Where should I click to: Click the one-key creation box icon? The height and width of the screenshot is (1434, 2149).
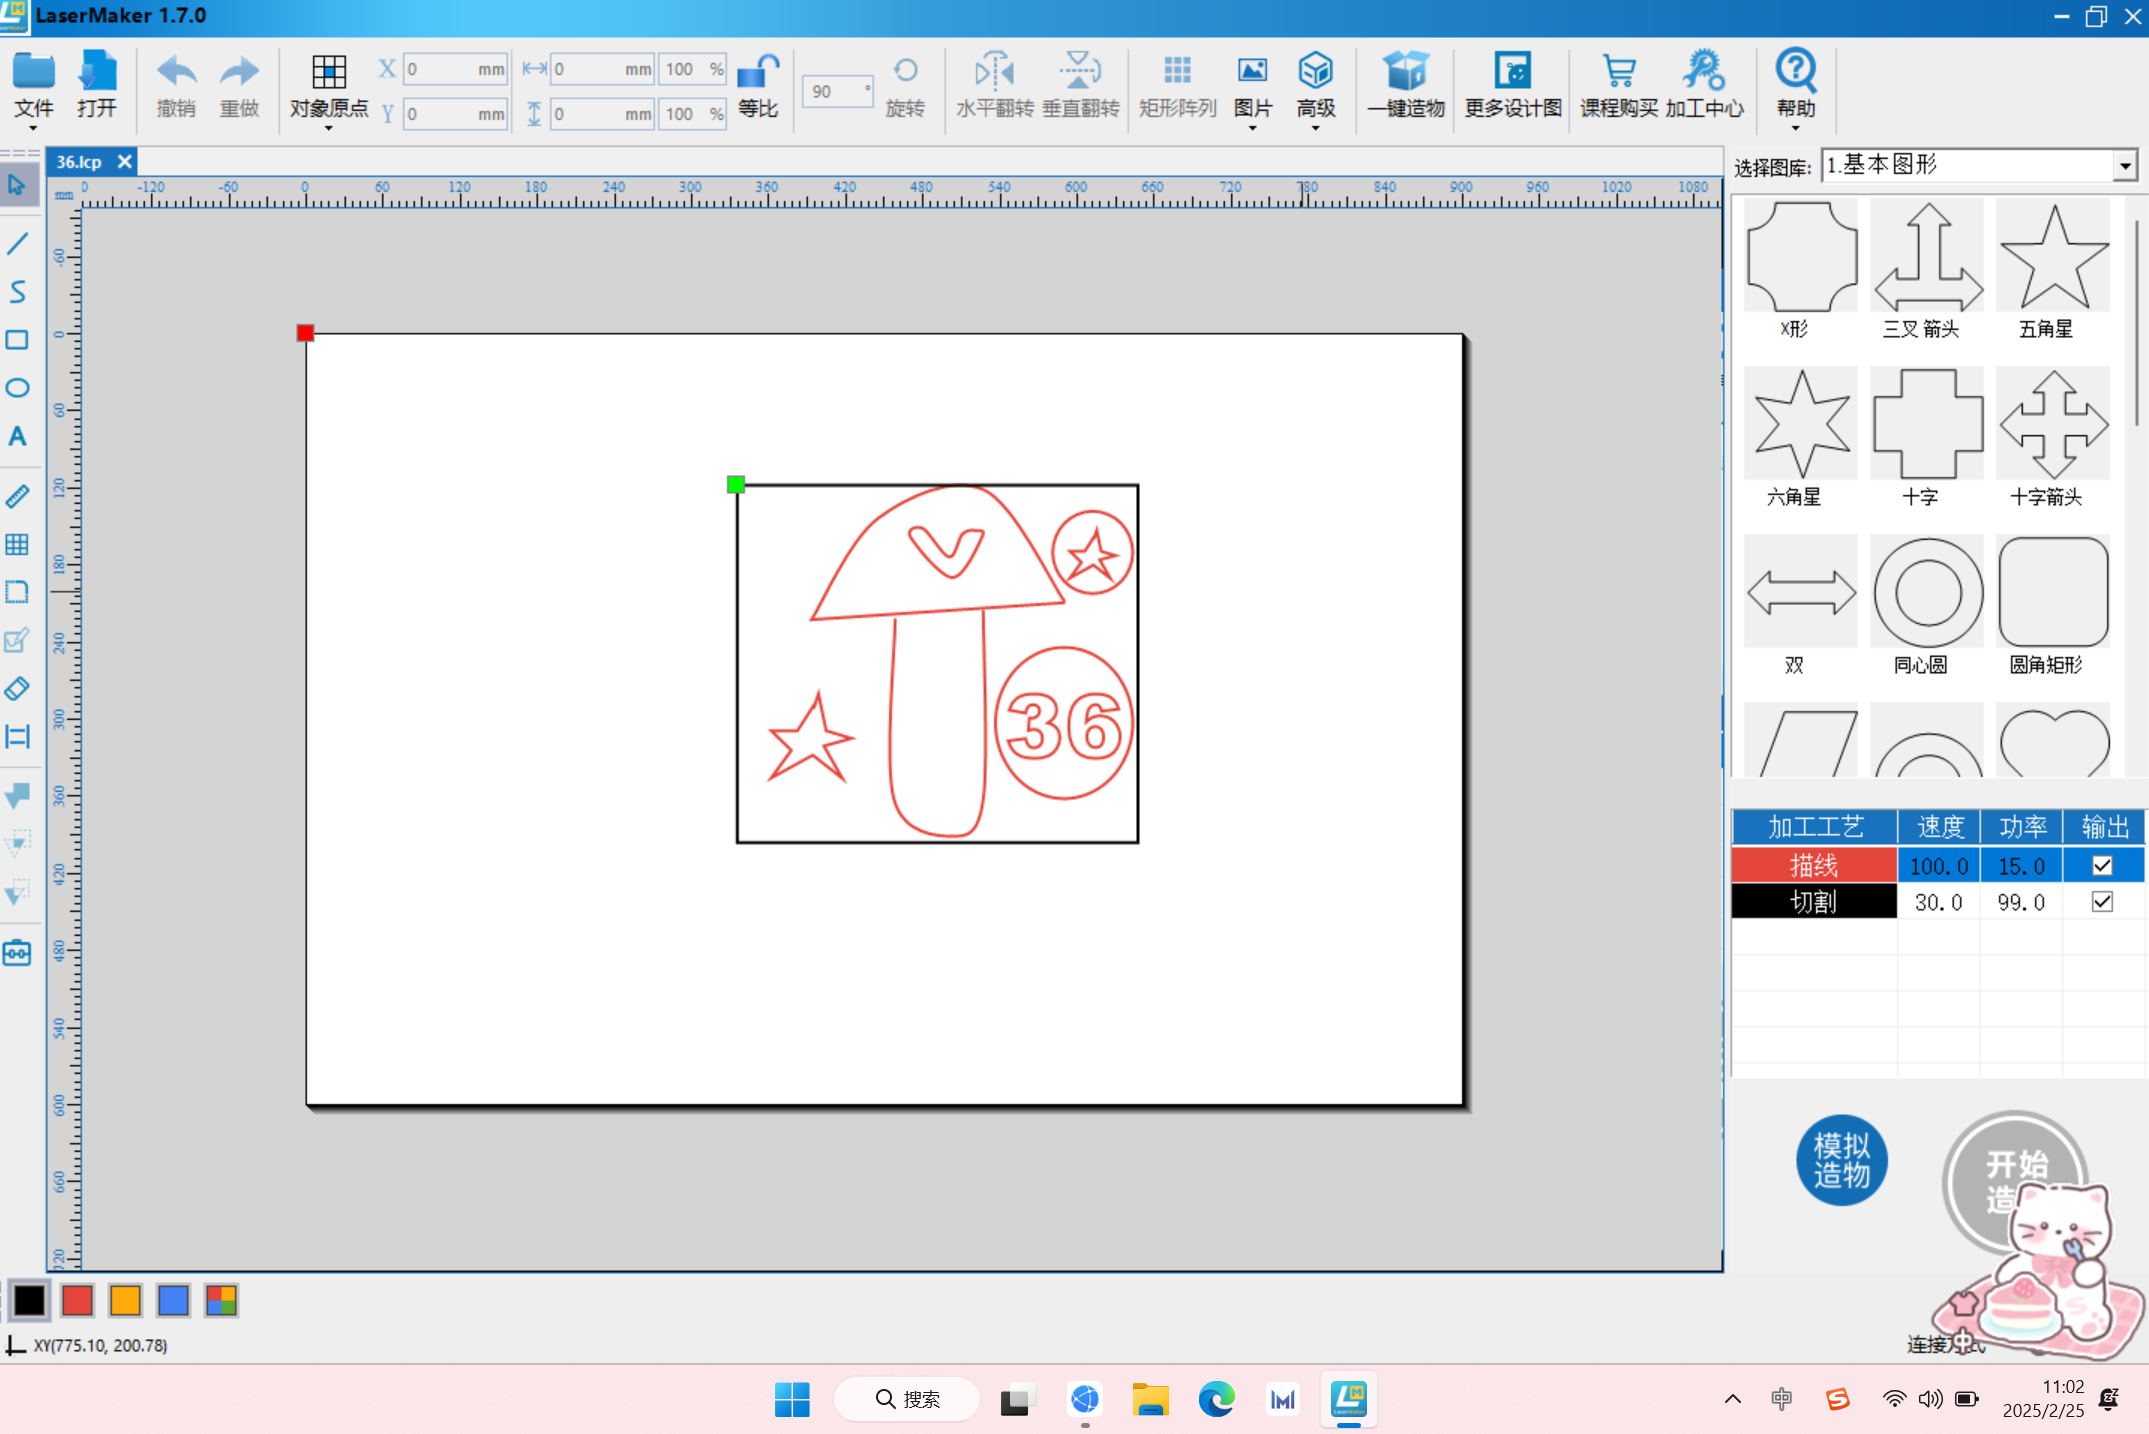[x=1405, y=72]
